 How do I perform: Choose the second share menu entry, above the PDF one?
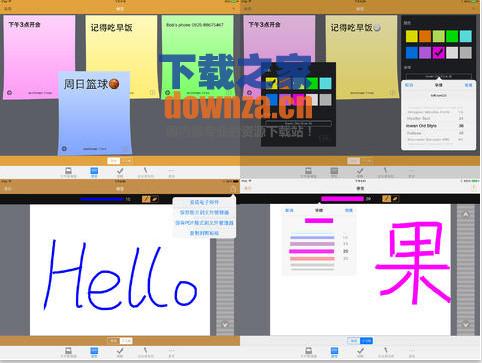pos(204,212)
